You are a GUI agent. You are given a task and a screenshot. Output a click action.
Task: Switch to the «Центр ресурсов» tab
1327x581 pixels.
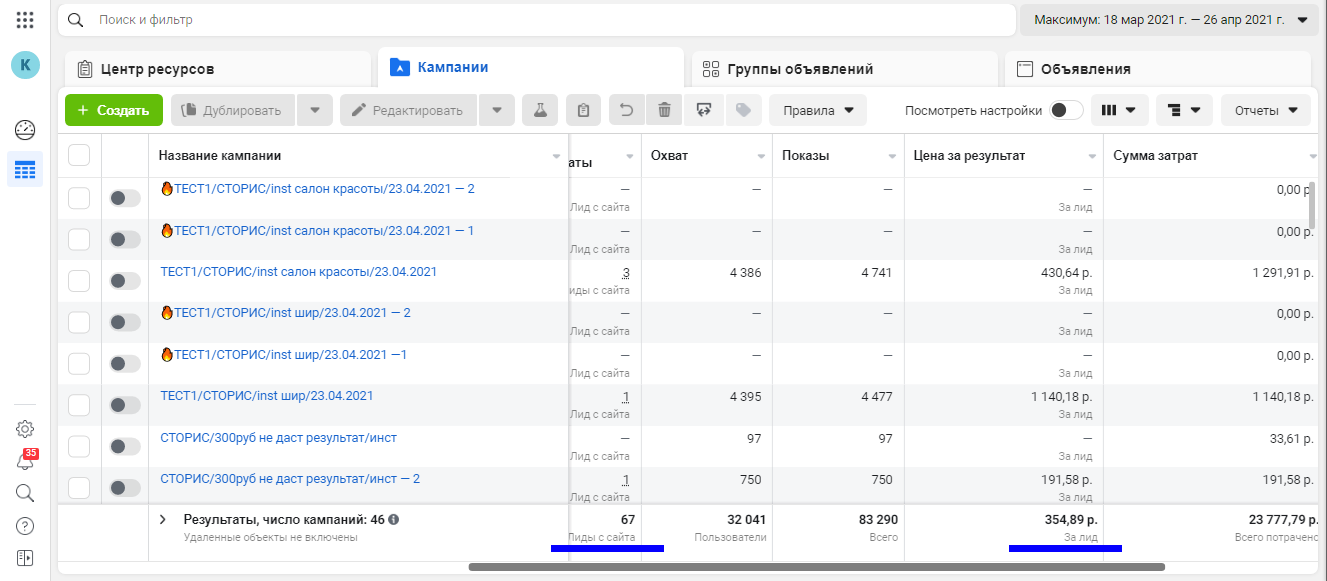217,69
